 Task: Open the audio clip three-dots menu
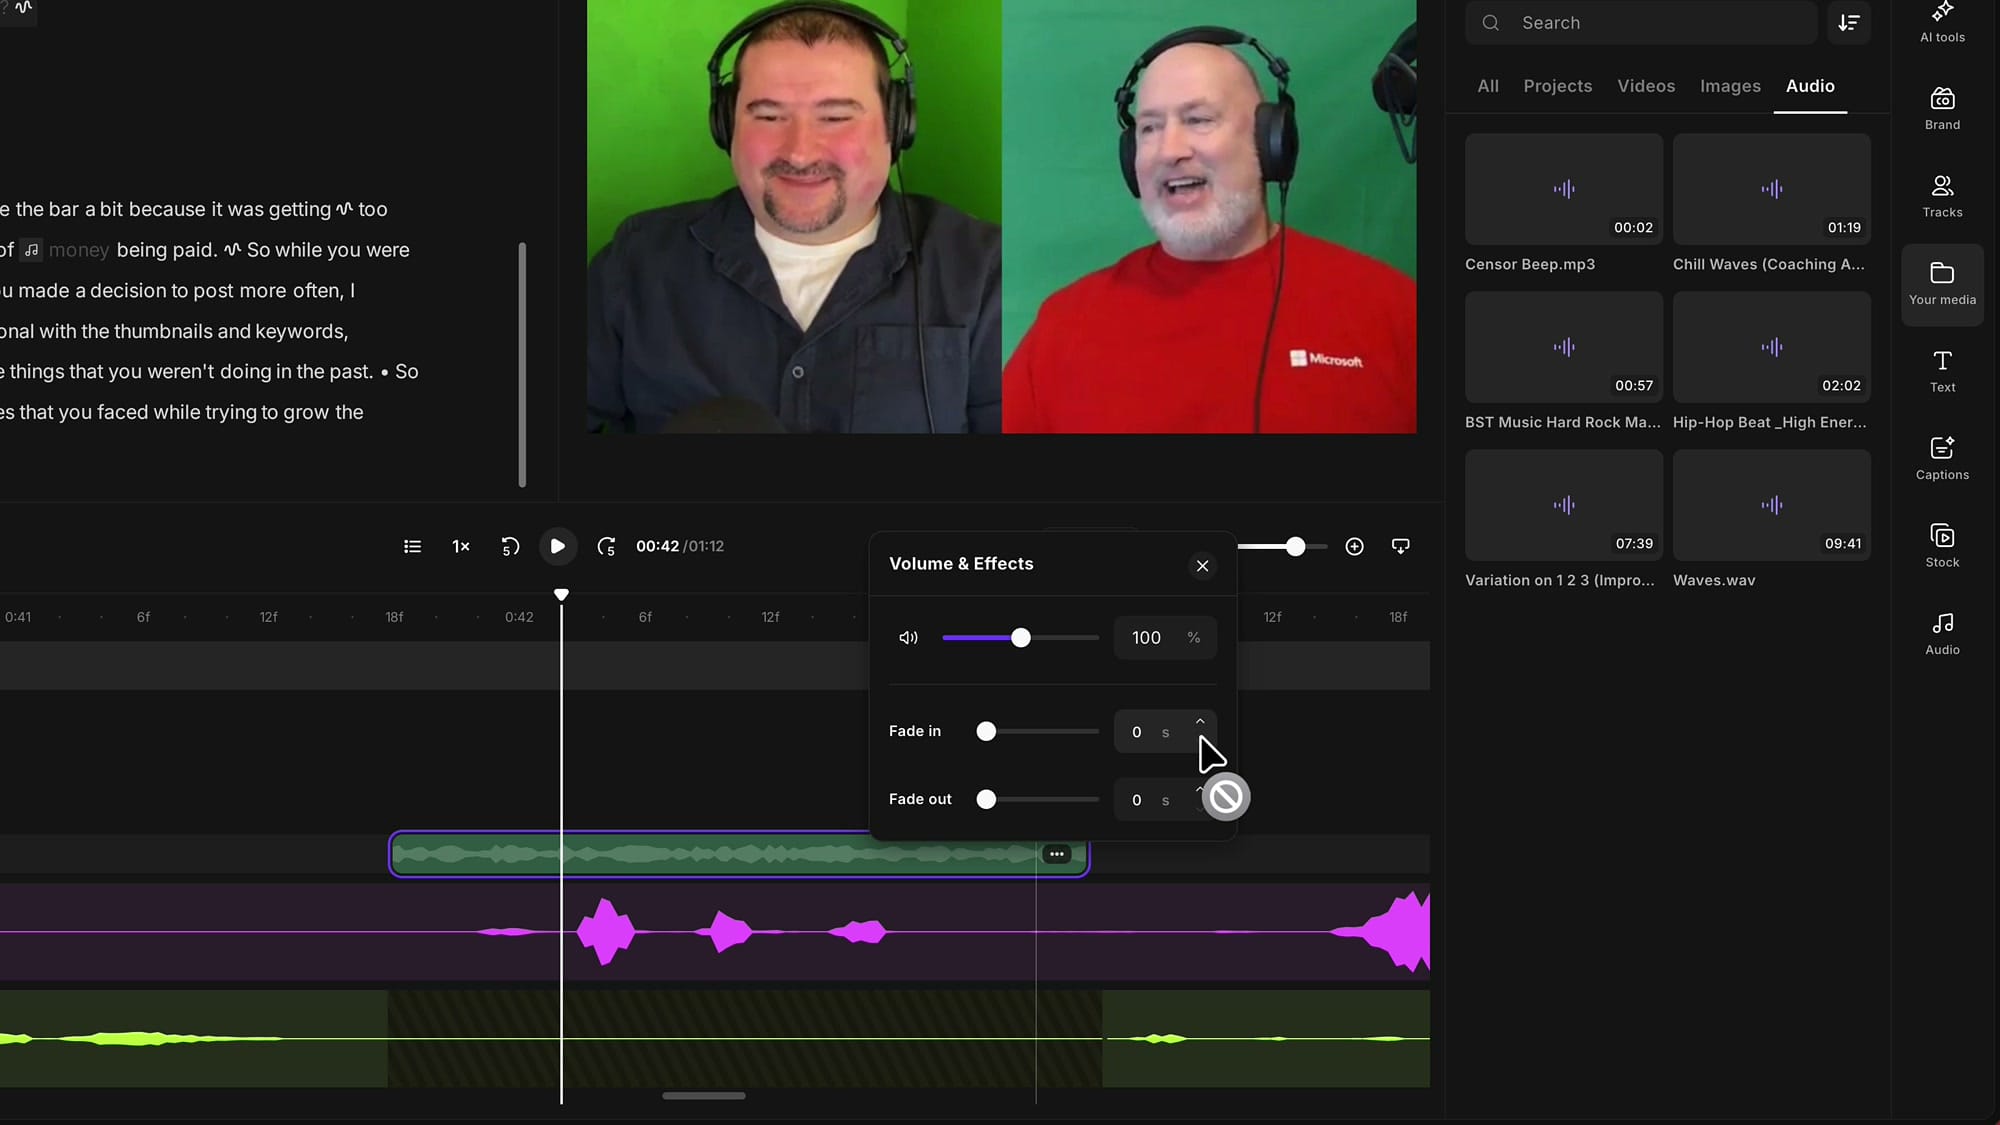point(1056,854)
